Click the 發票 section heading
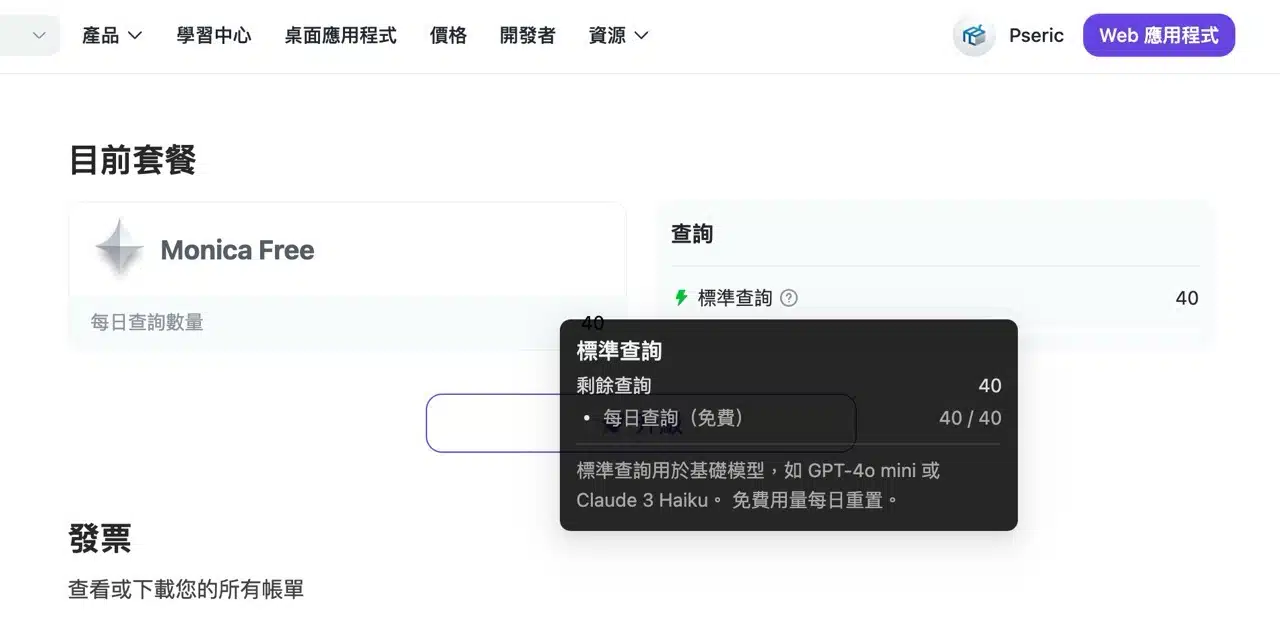Screen dimensions: 1280x620 (100, 539)
